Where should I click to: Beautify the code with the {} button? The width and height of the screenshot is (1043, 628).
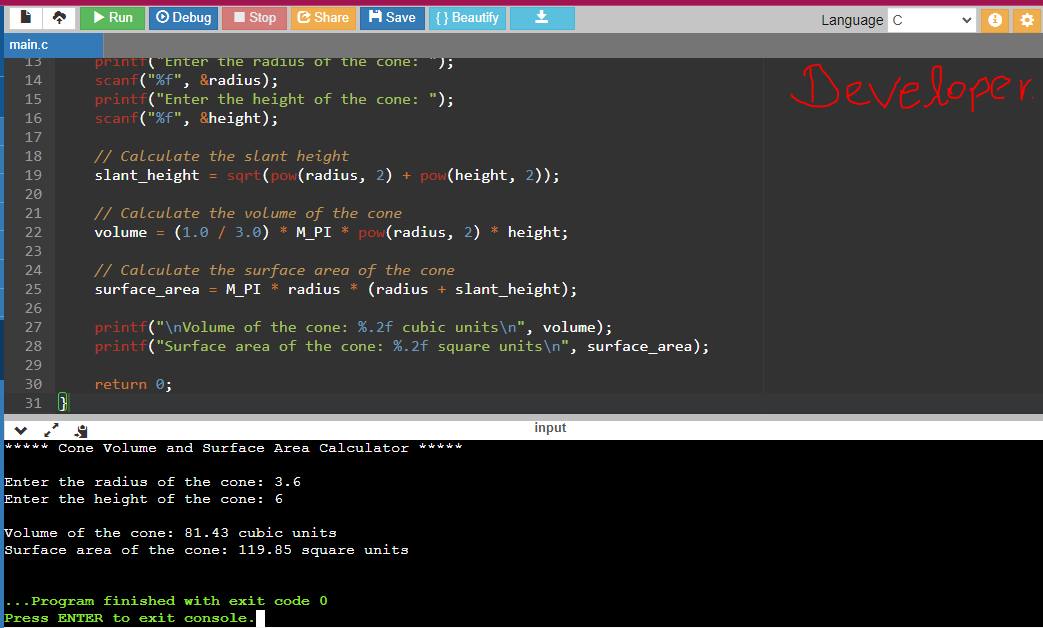467,17
